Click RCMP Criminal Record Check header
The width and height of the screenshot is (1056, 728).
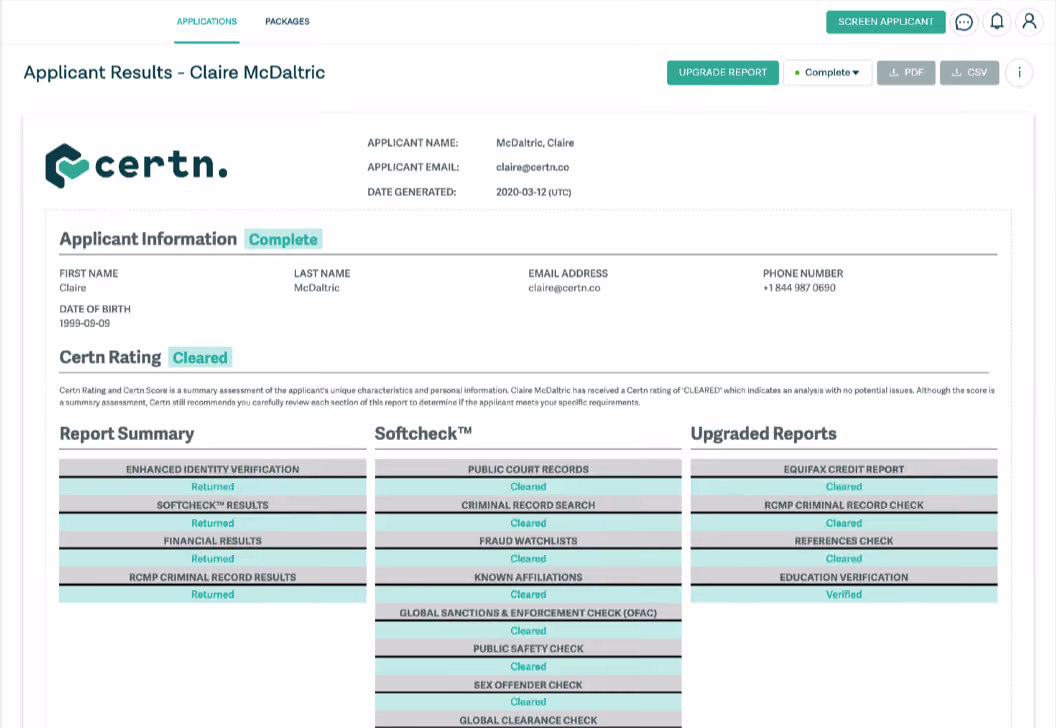coord(844,505)
